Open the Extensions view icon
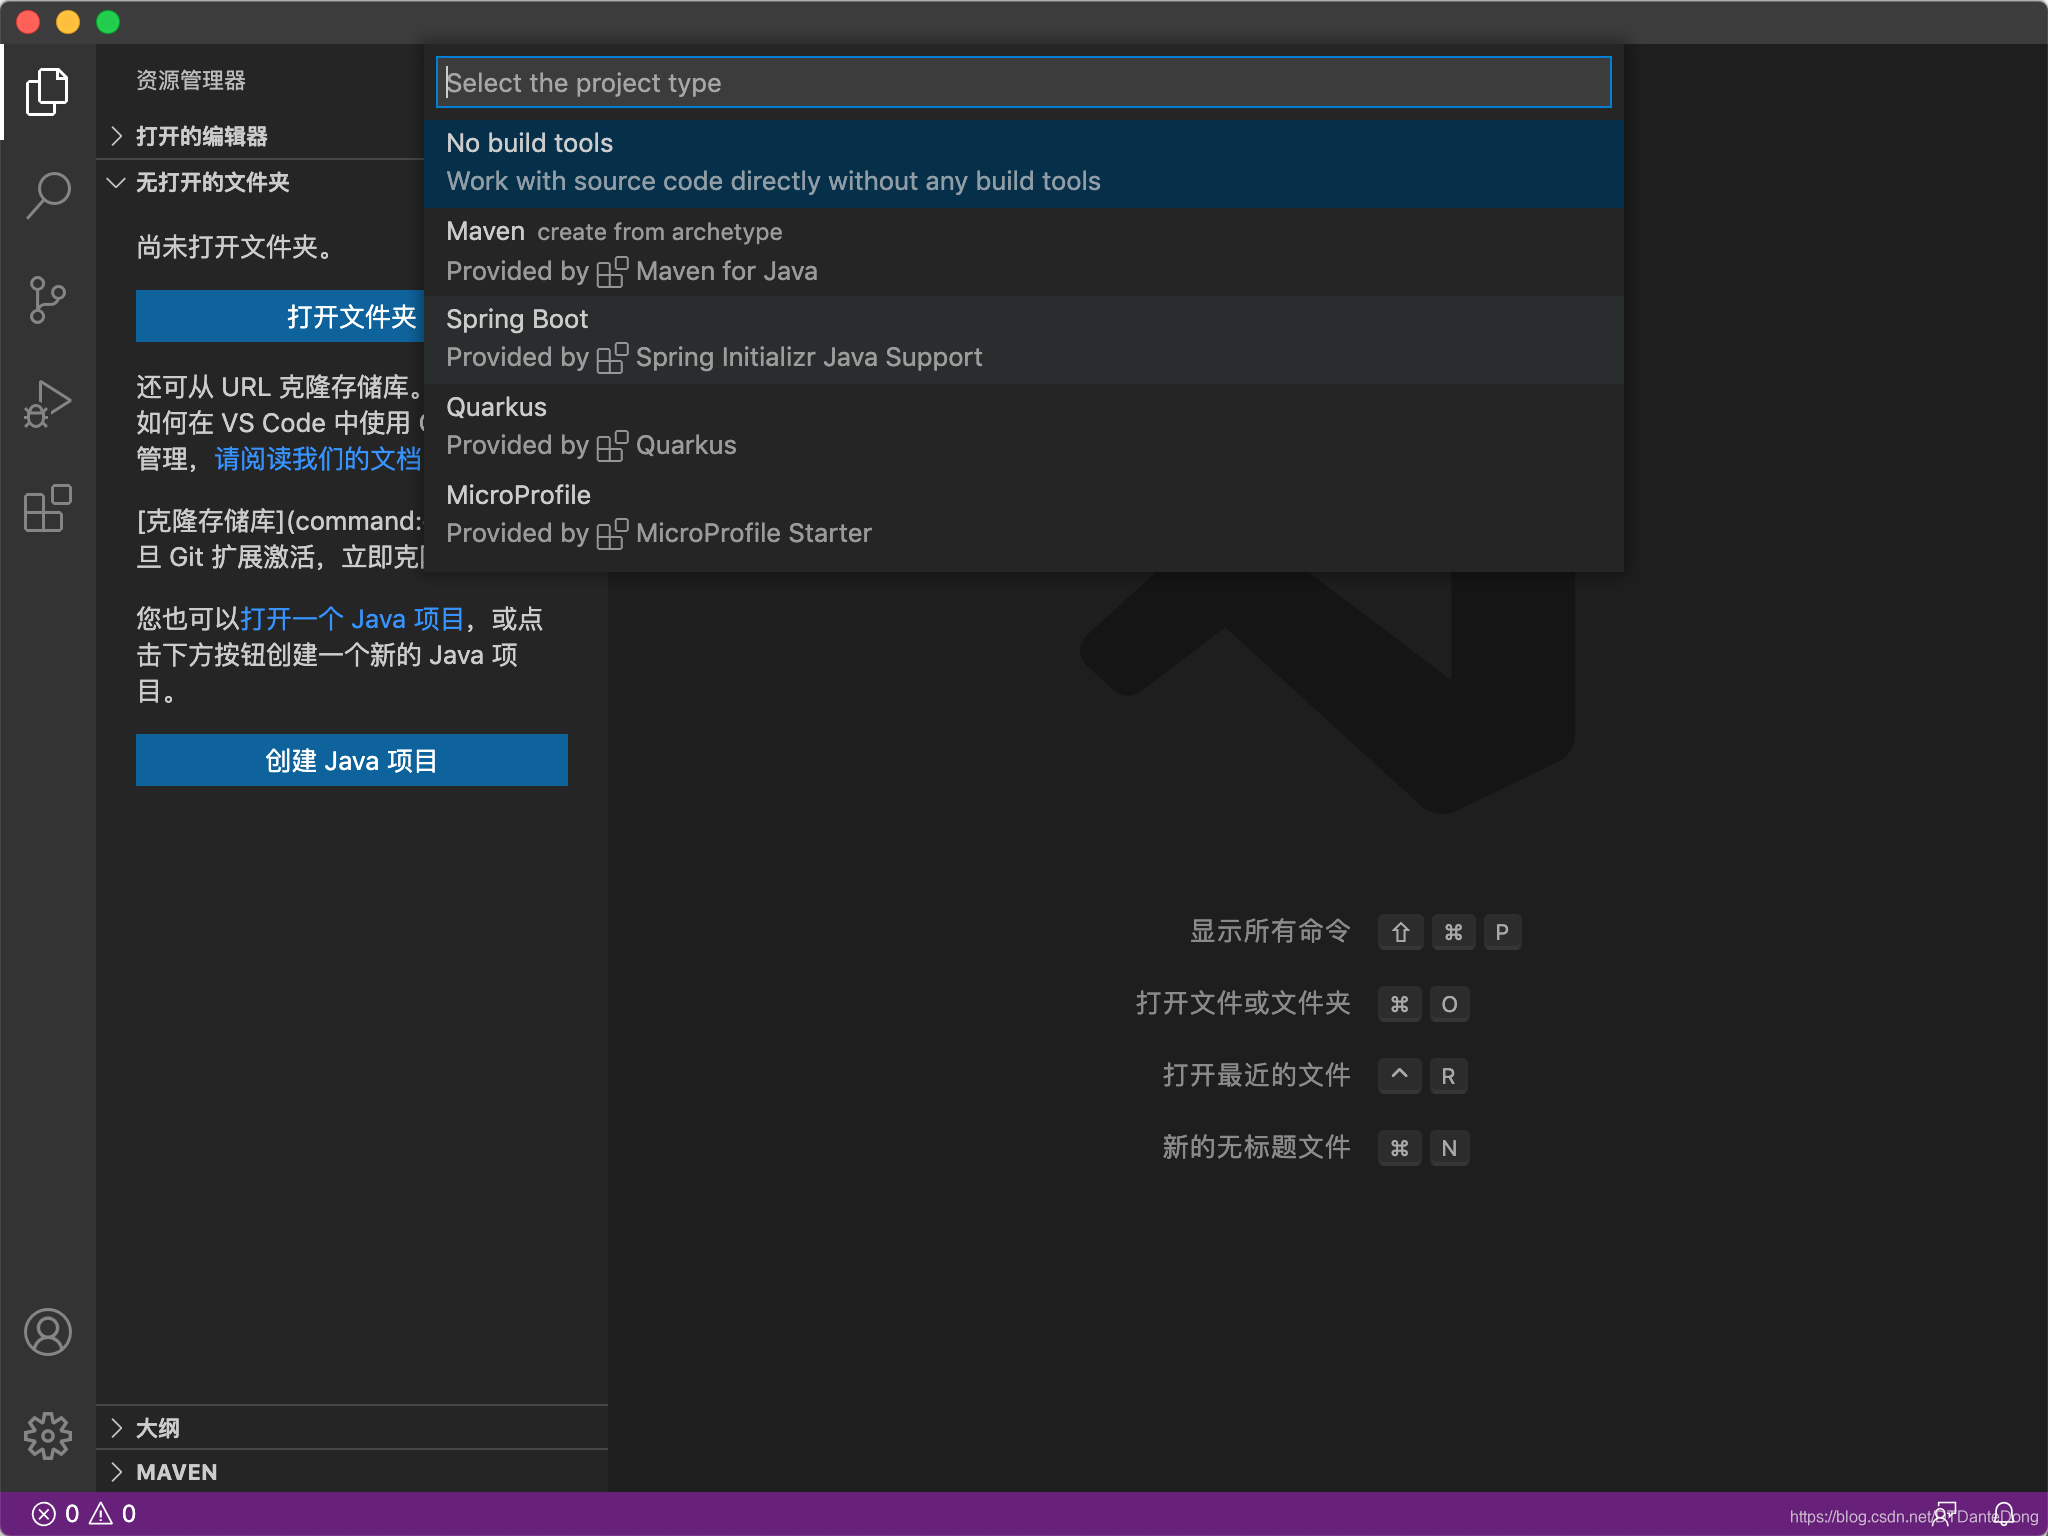 click(x=47, y=508)
